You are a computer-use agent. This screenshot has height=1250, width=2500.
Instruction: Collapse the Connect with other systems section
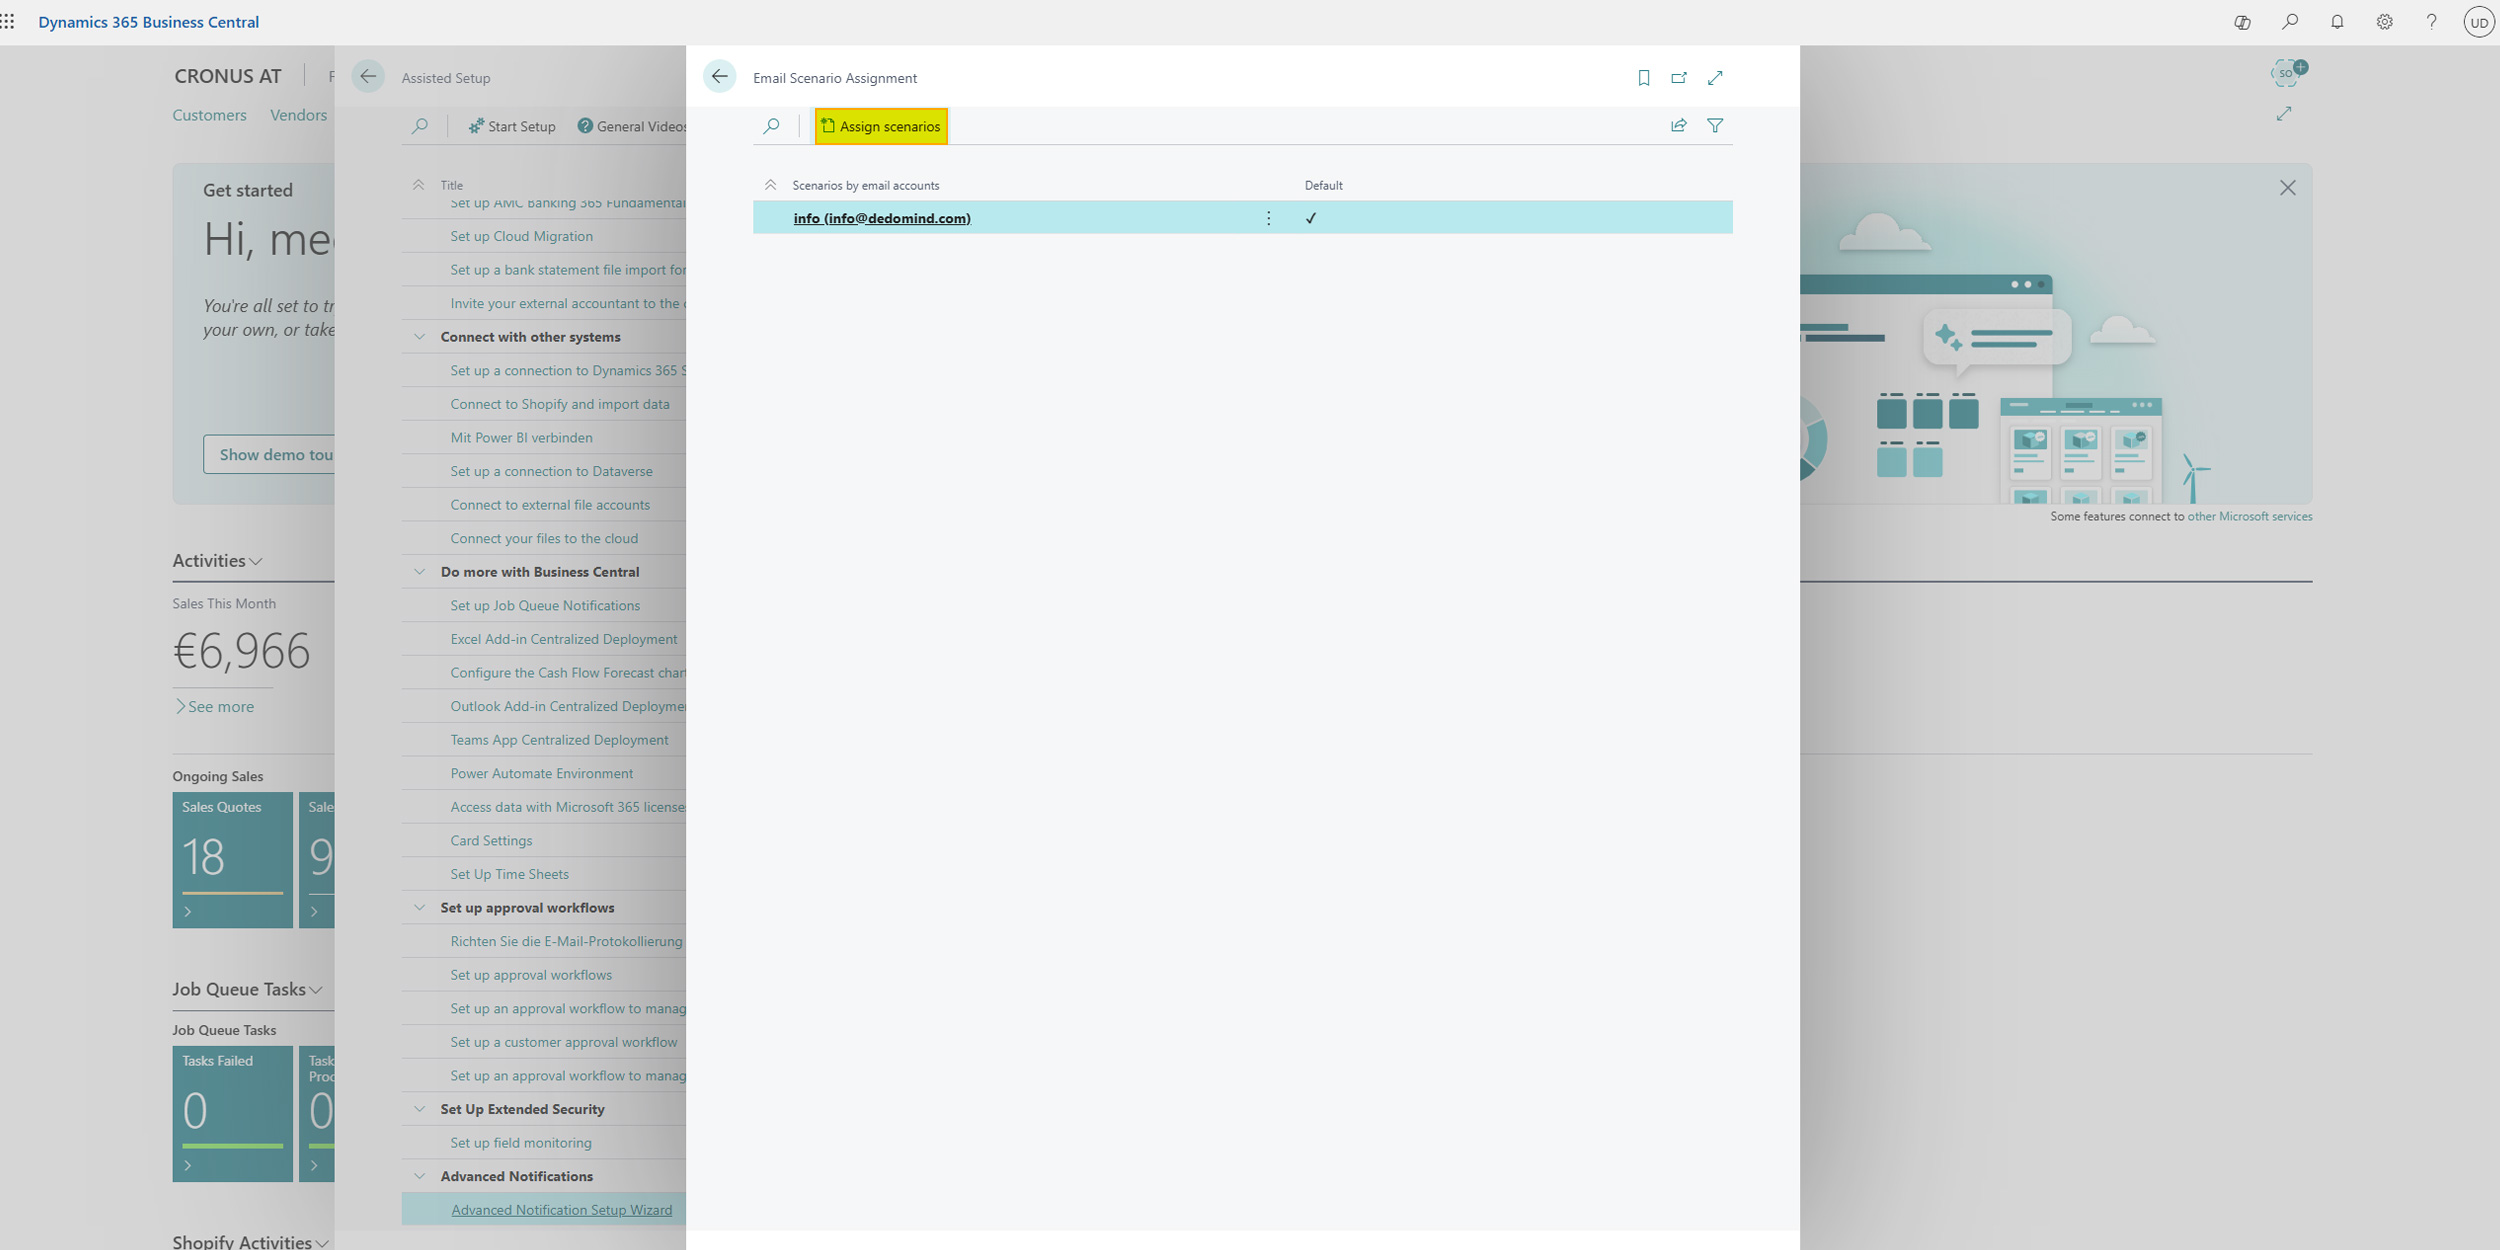[x=419, y=336]
